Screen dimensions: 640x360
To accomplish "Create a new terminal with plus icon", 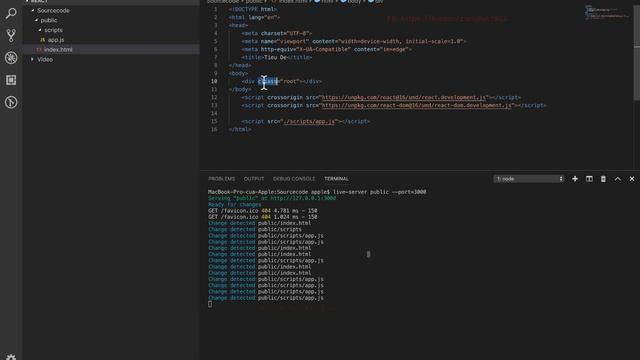I will point(575,179).
